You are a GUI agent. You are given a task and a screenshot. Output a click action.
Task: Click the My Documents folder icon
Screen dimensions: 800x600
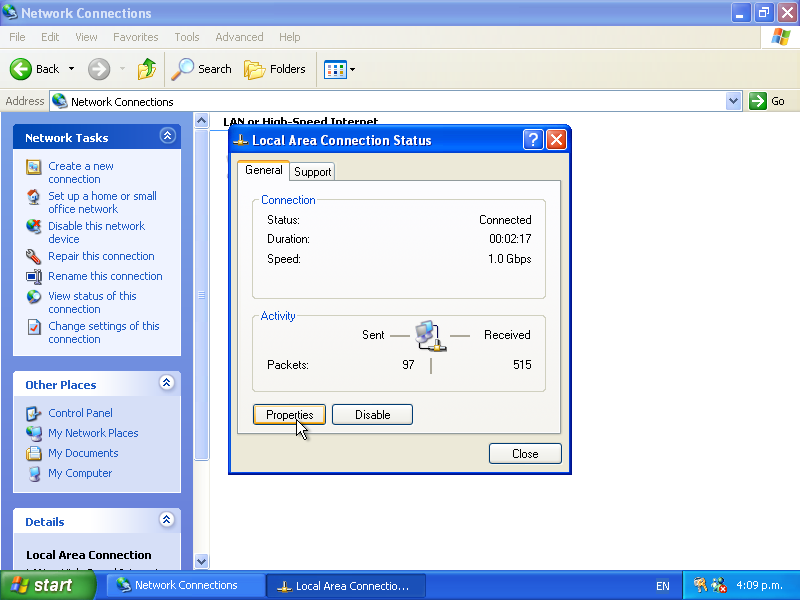(34, 453)
